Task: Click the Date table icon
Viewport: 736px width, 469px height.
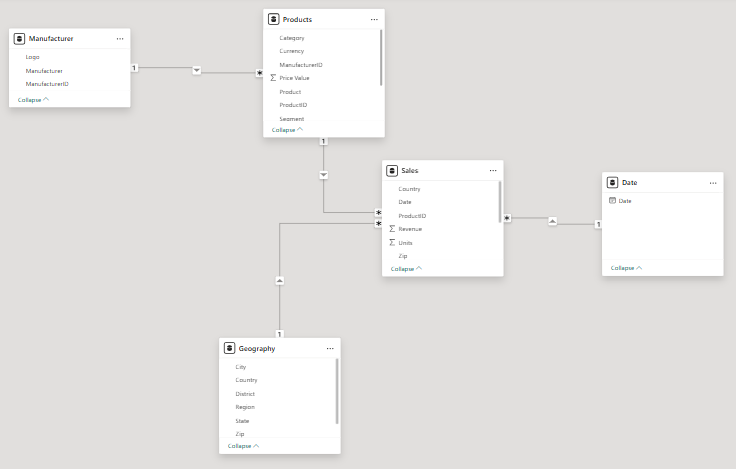Action: 612,183
